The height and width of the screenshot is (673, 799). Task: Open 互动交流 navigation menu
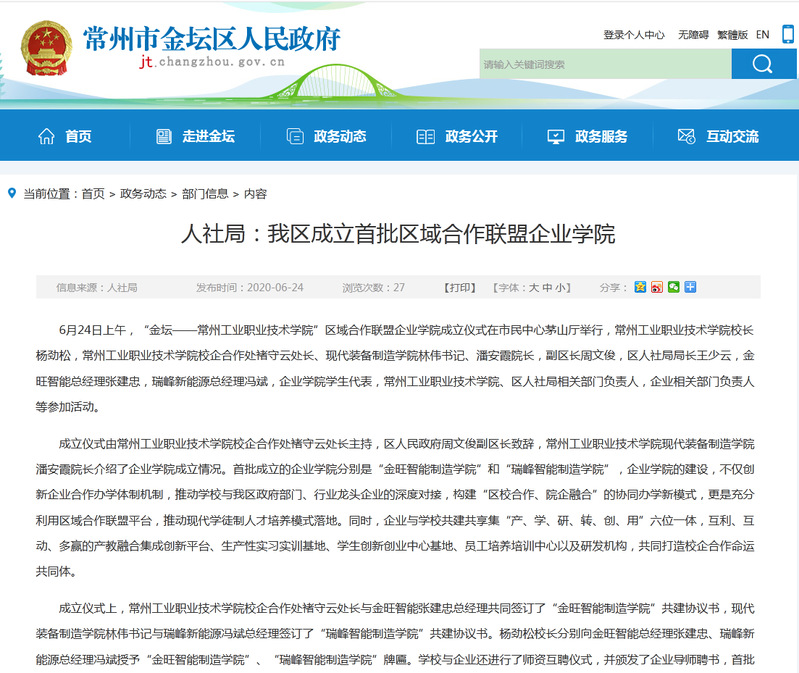pos(732,136)
